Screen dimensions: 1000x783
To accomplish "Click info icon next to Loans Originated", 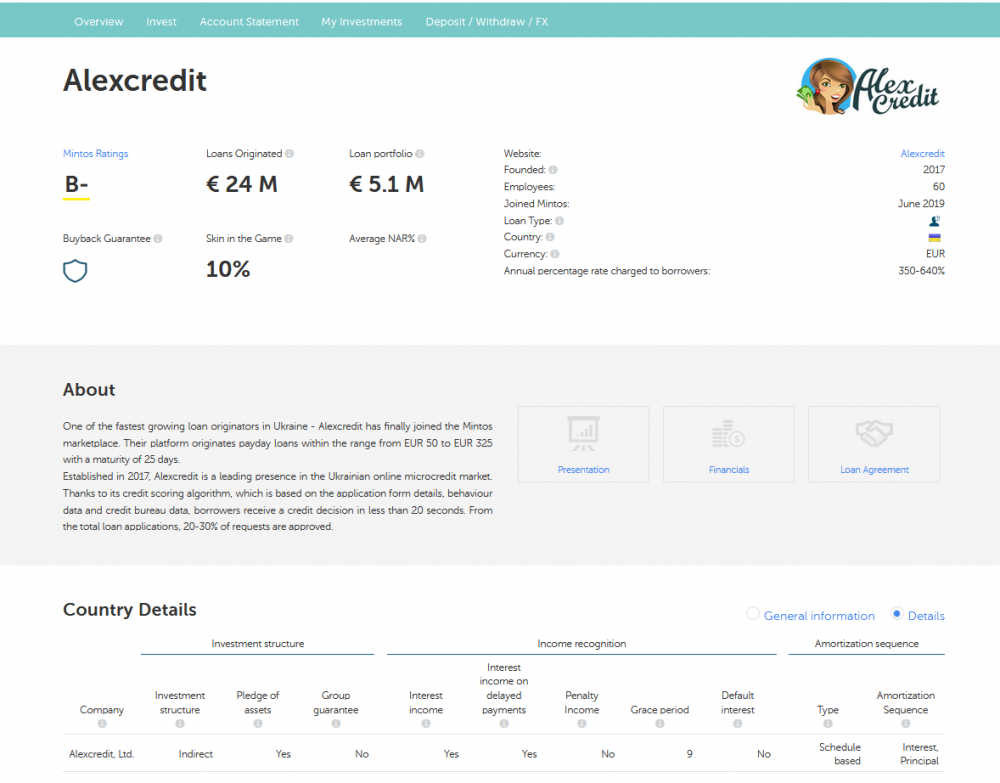I will [x=290, y=154].
